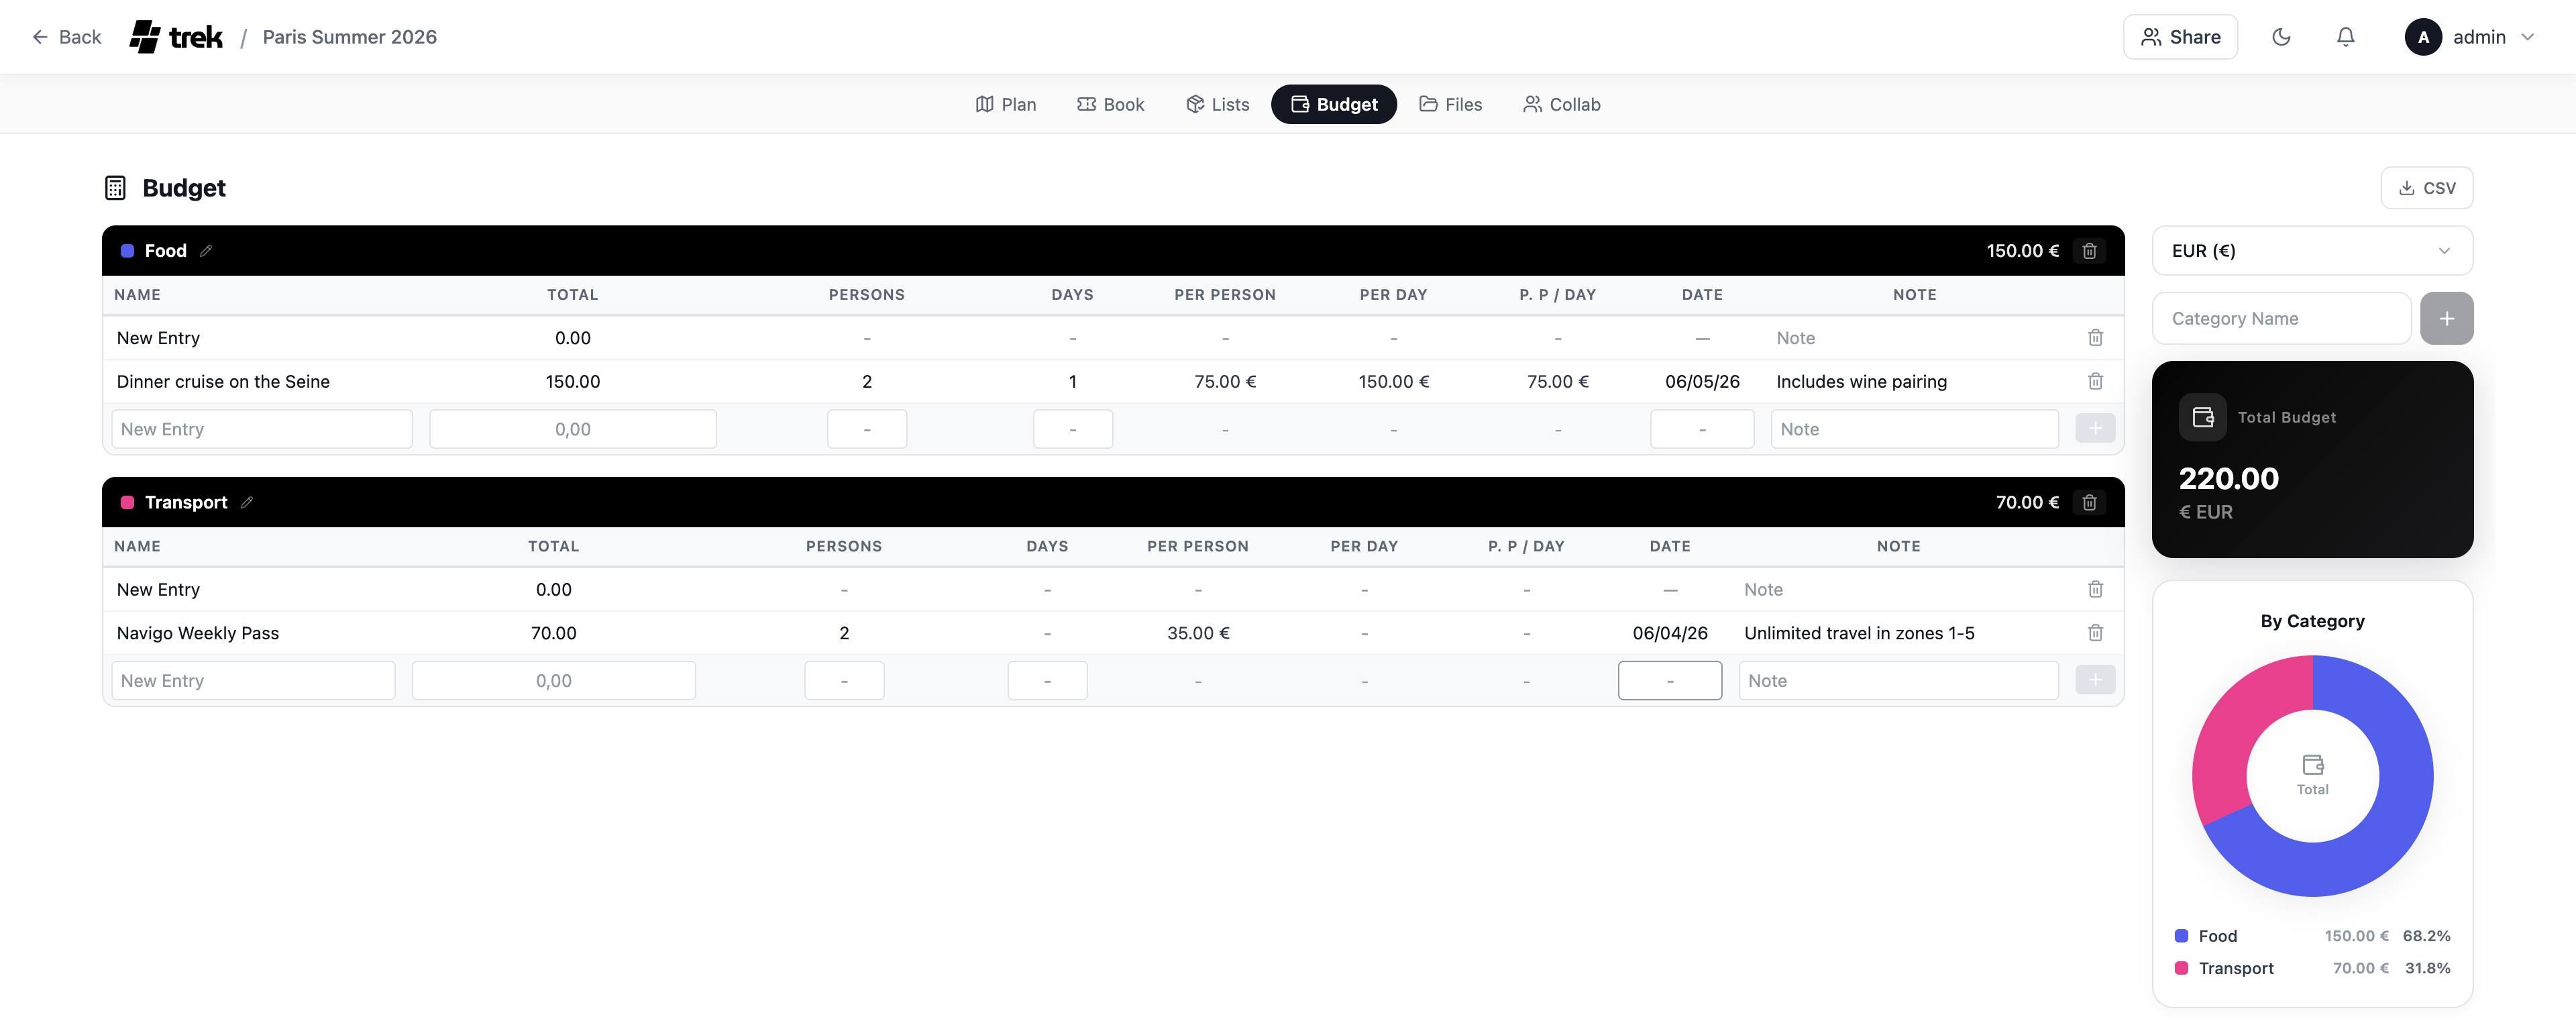Image resolution: width=2576 pixels, height=1025 pixels.
Task: Click the blue Food color swatch
Action: [127, 251]
